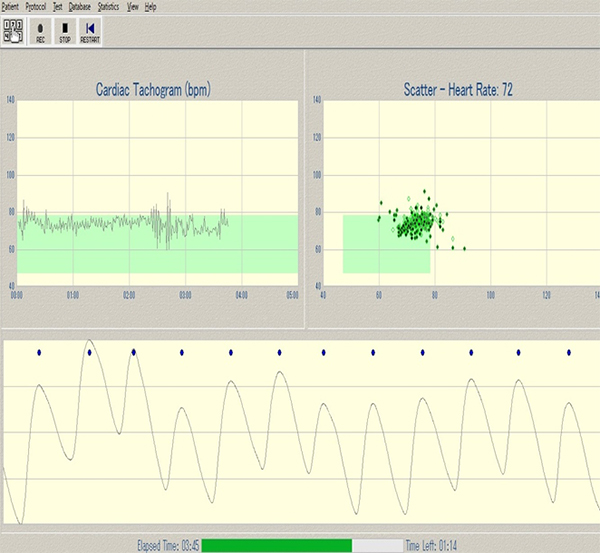The height and width of the screenshot is (553, 600).
Task: Select the rightmost blue beat marker dot
Action: 568,352
